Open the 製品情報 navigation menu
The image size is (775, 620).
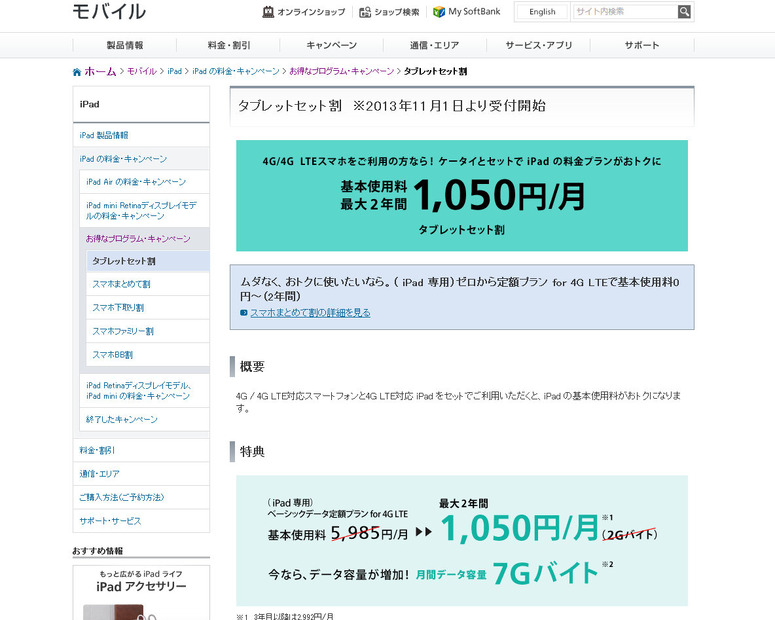pyautogui.click(x=125, y=45)
